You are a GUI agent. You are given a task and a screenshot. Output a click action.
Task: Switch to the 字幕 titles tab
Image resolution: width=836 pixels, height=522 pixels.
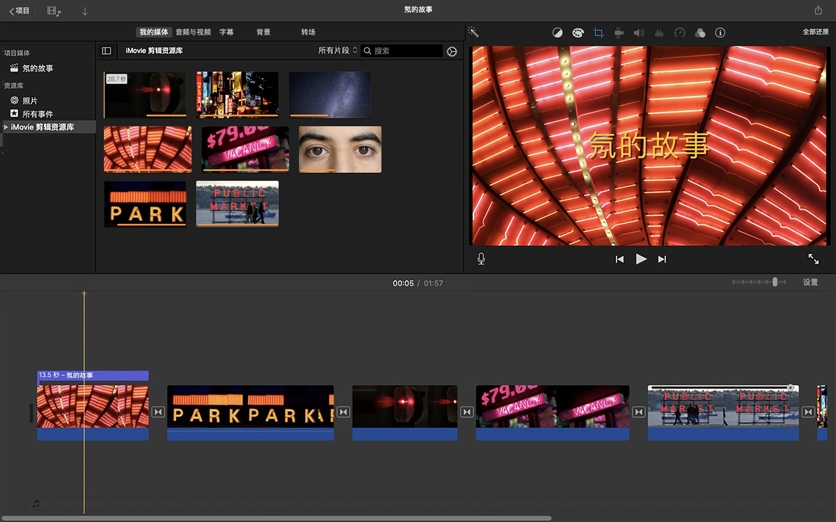tap(227, 32)
